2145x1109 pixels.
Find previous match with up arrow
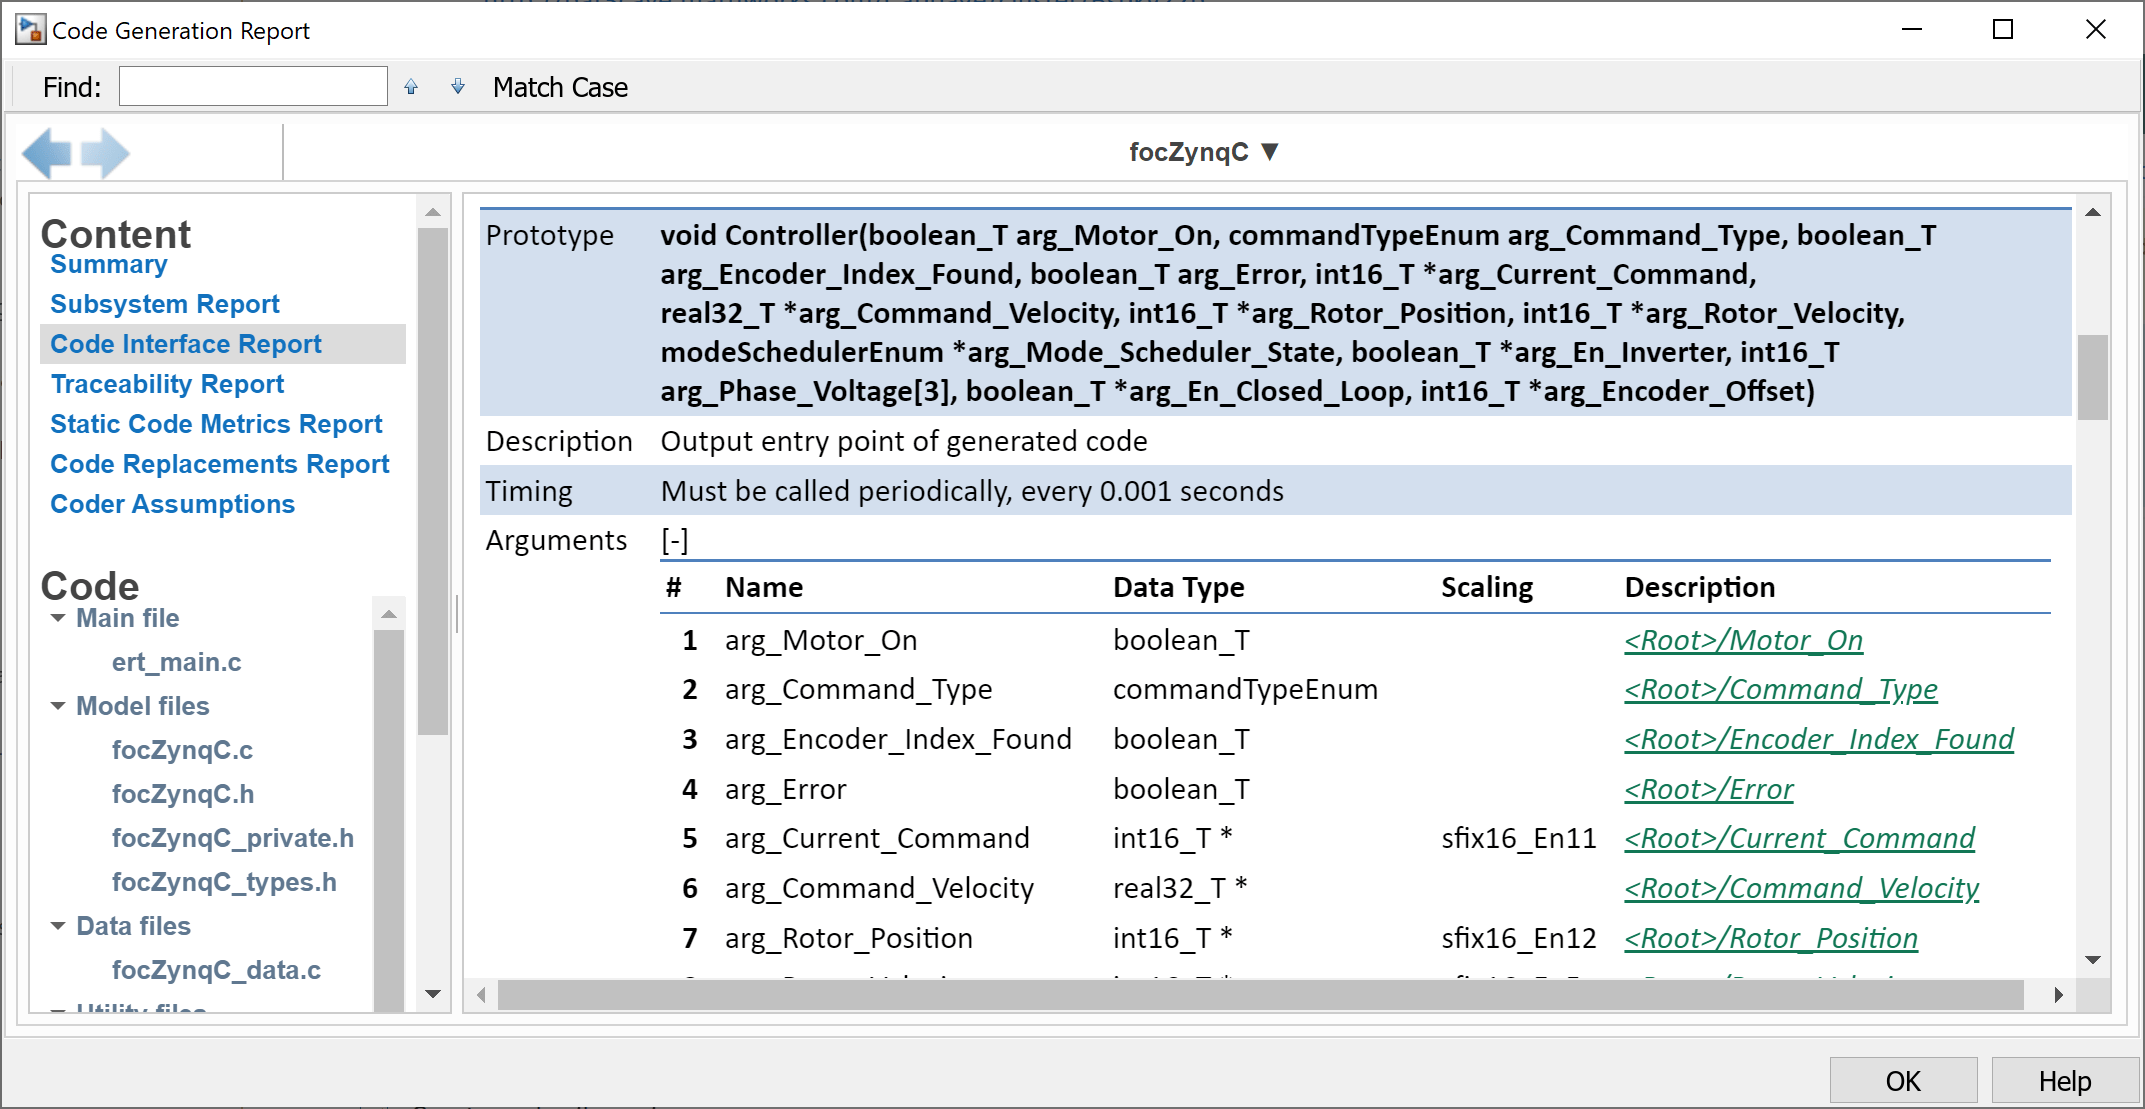[x=411, y=87]
